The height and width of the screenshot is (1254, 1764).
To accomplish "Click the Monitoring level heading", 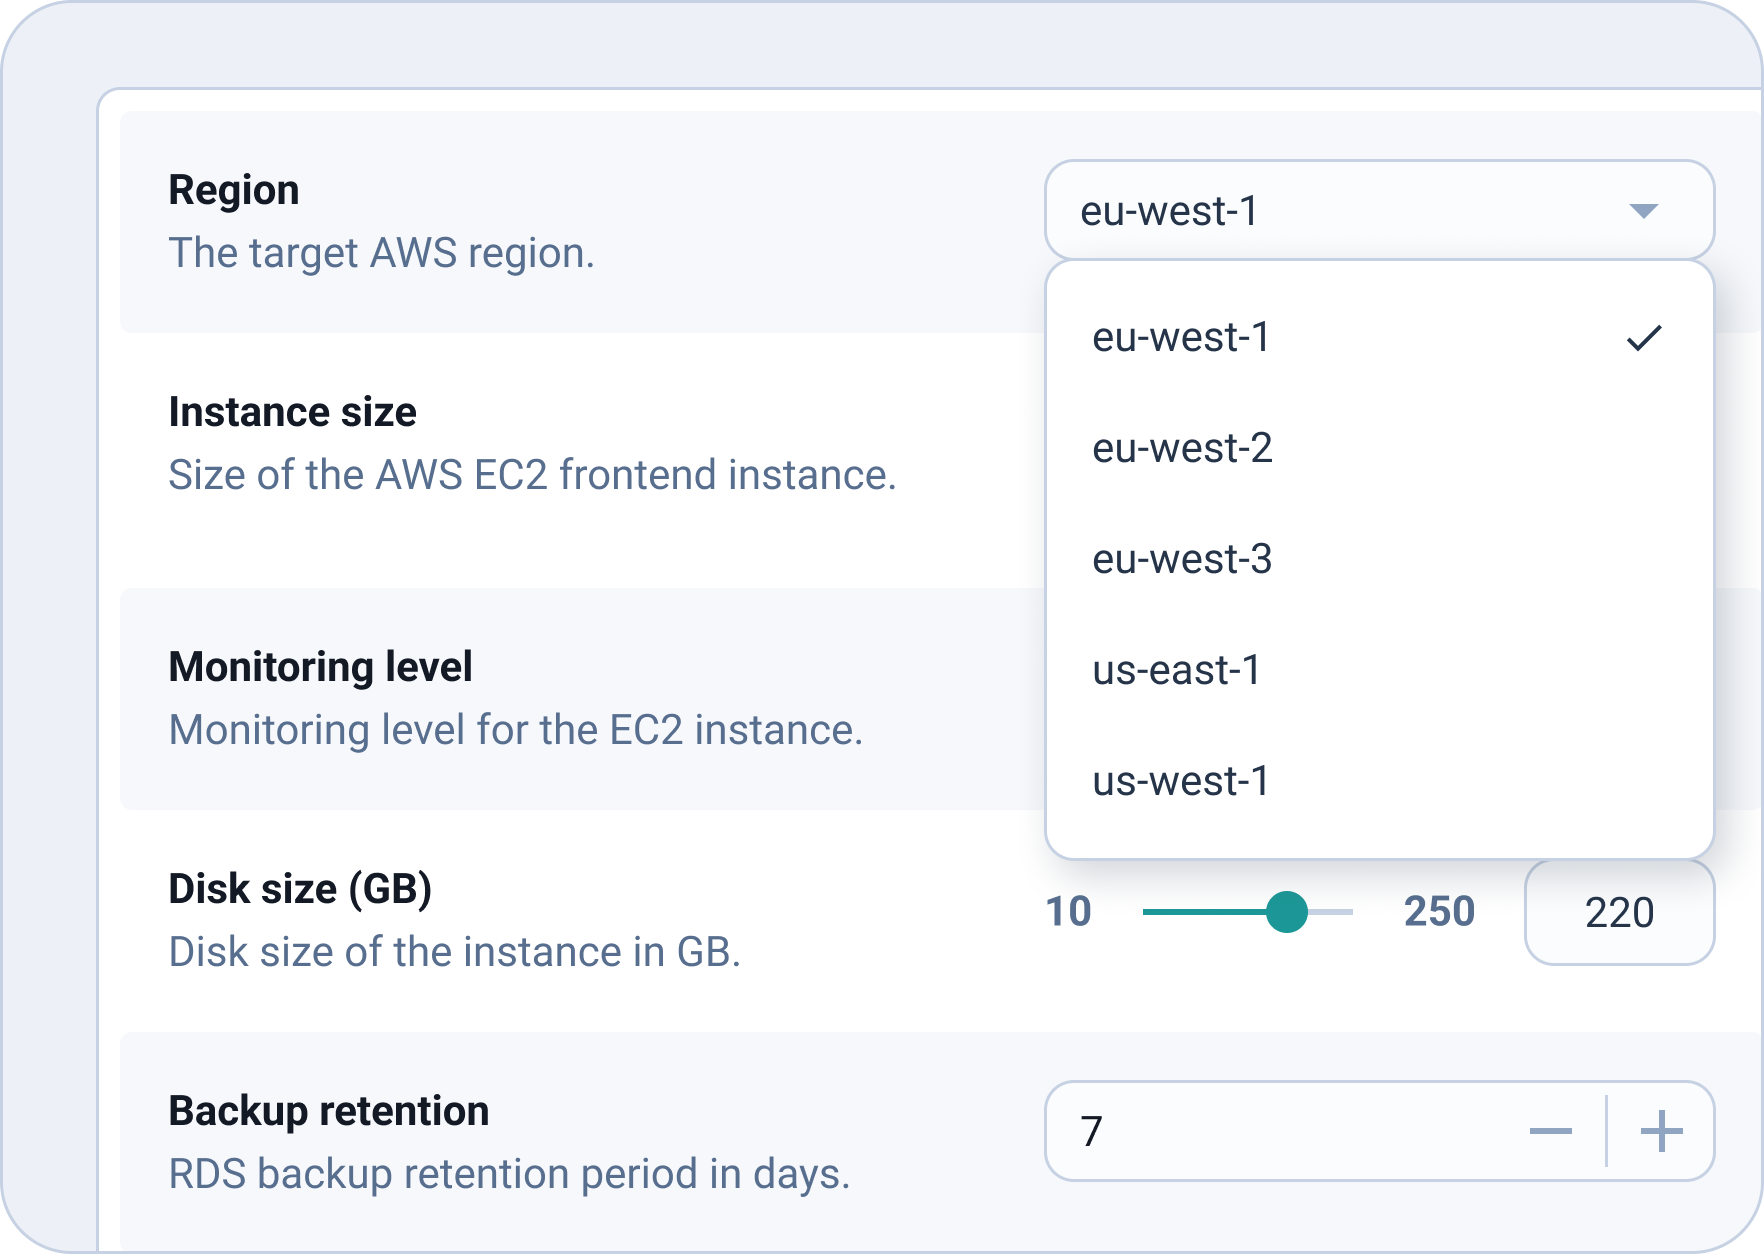I will [320, 667].
